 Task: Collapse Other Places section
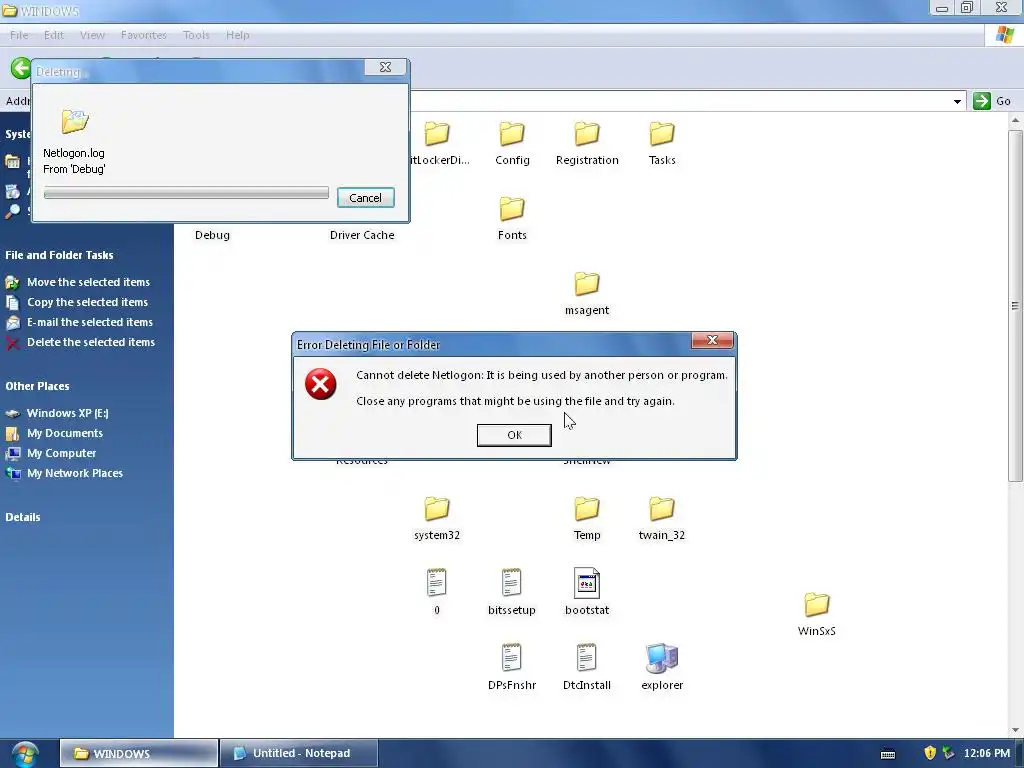pos(37,387)
